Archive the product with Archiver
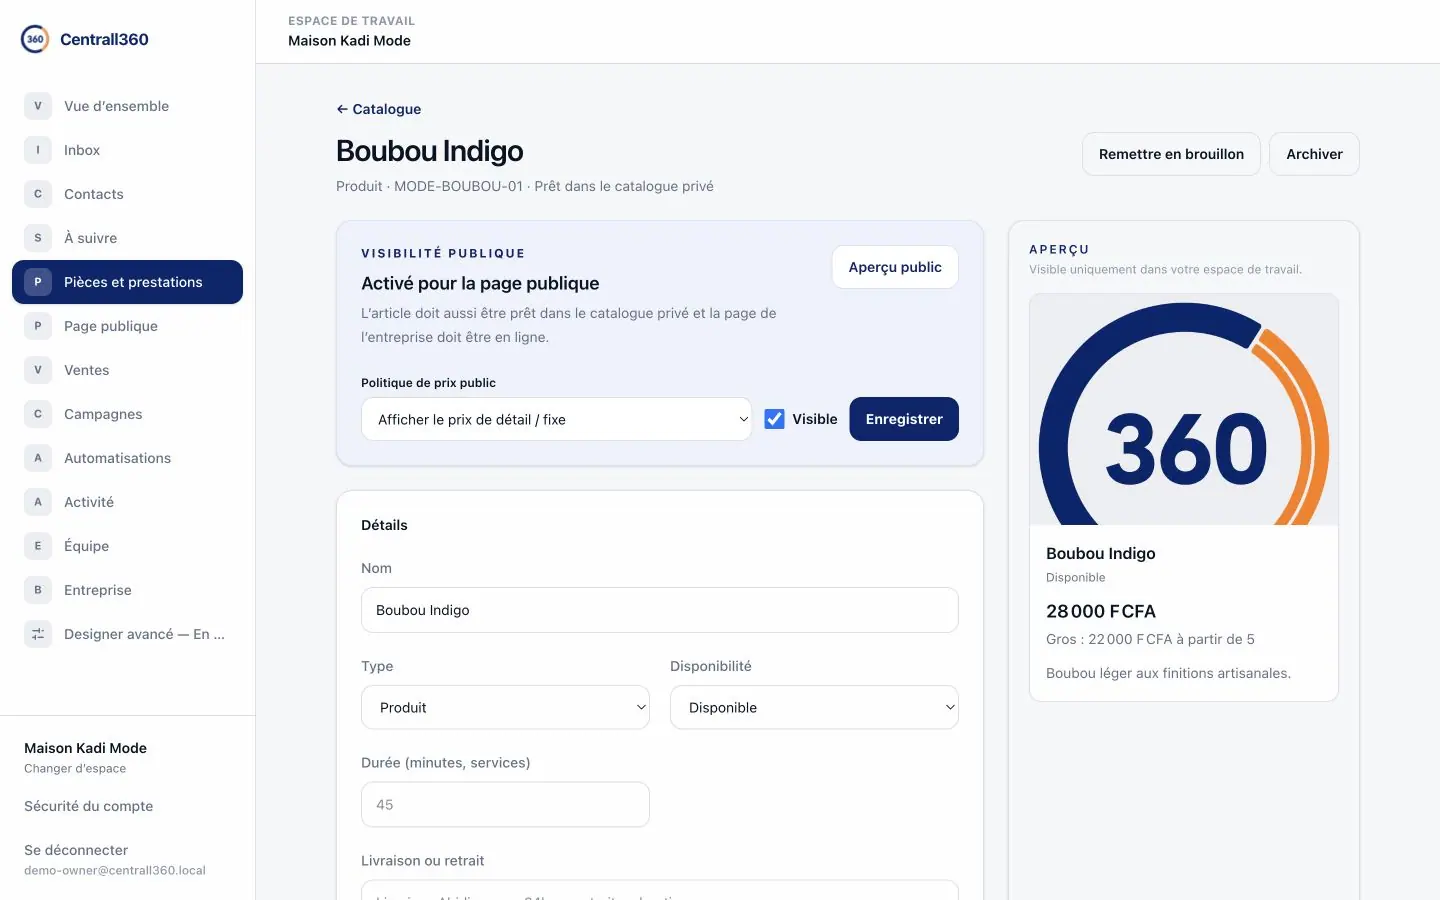 click(1314, 154)
